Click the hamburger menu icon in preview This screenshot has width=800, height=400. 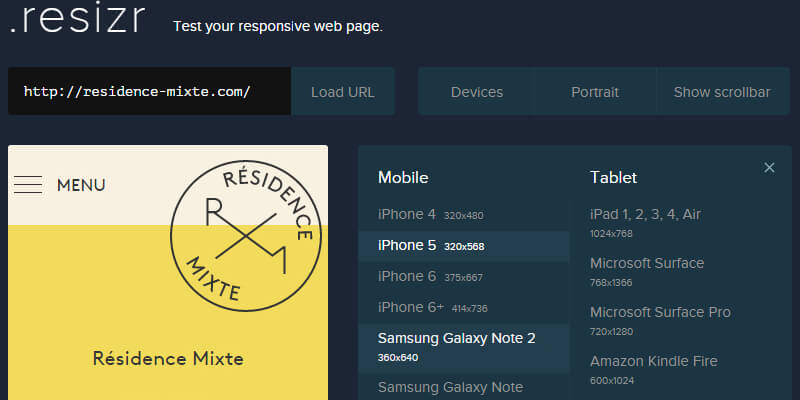pos(28,185)
